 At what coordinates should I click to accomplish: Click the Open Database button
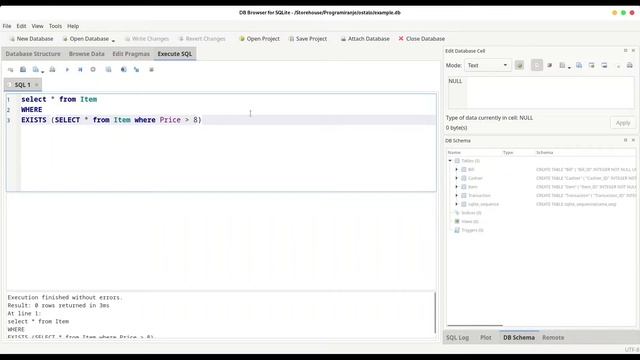click(86, 39)
